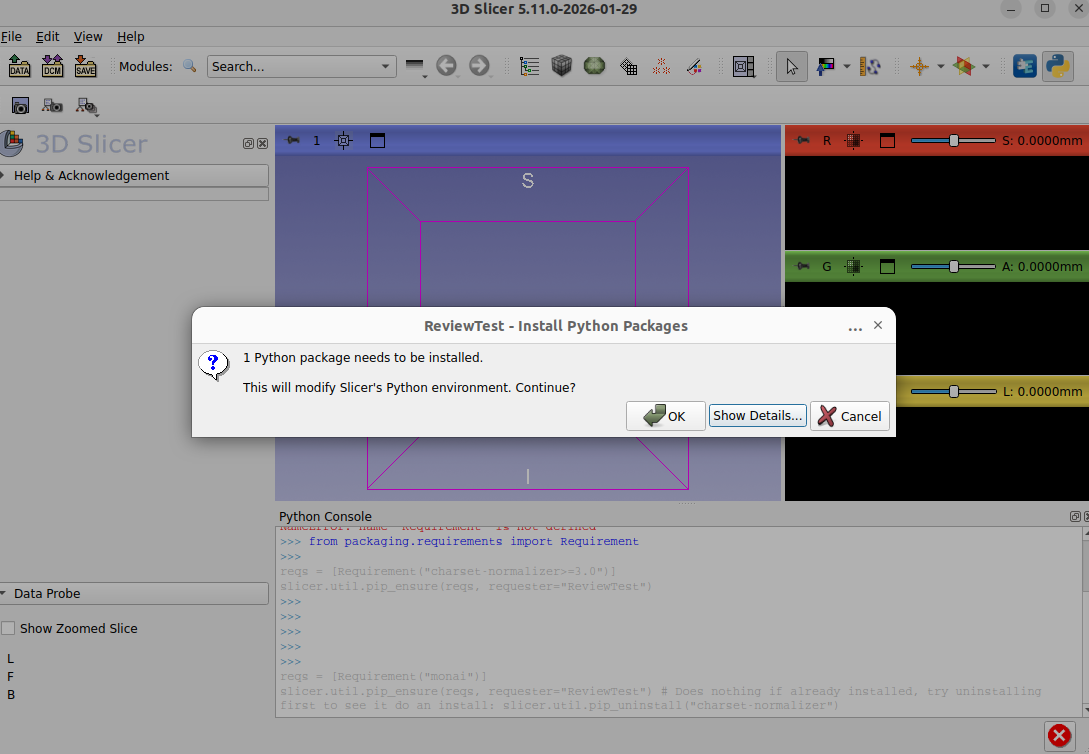
Task: Enable the Show Zoomed Slice checkbox
Action: click(9, 629)
